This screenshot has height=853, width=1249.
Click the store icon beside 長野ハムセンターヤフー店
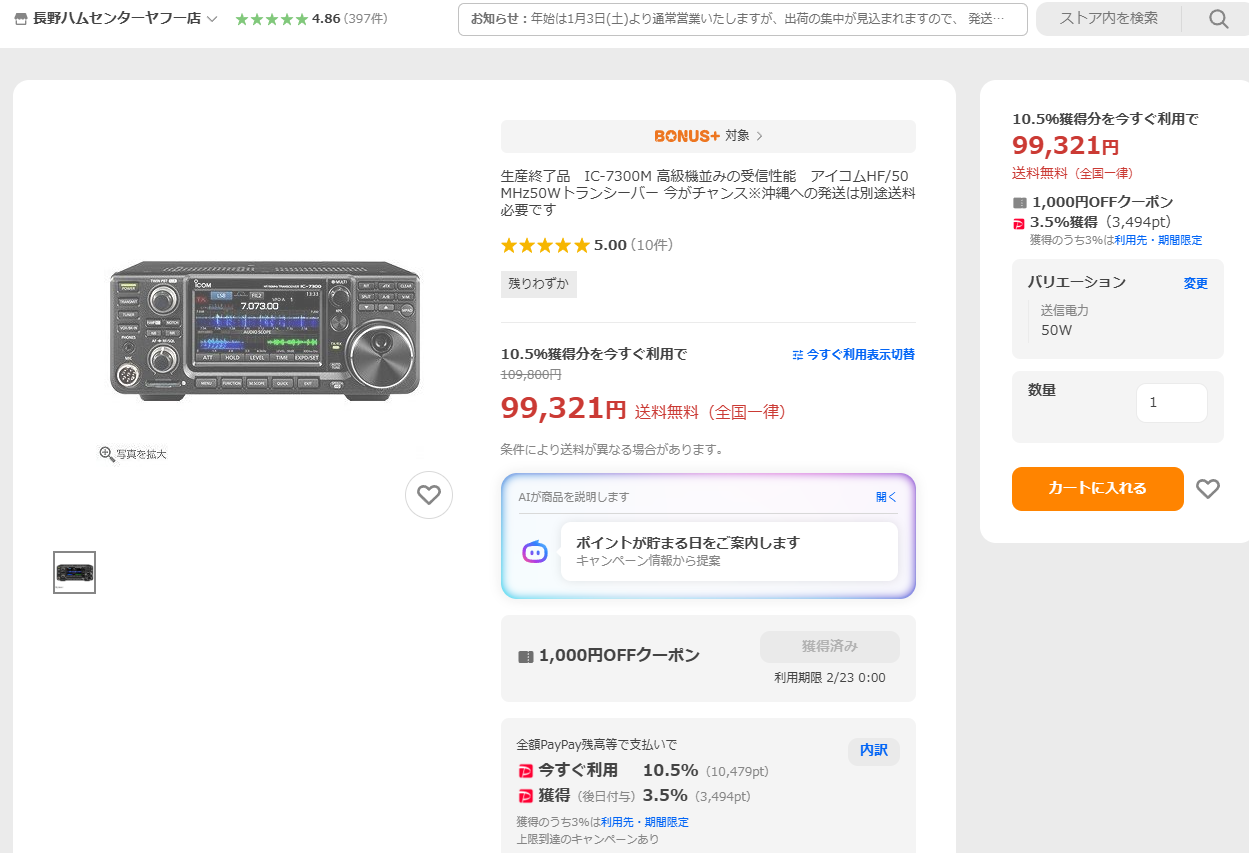20,19
